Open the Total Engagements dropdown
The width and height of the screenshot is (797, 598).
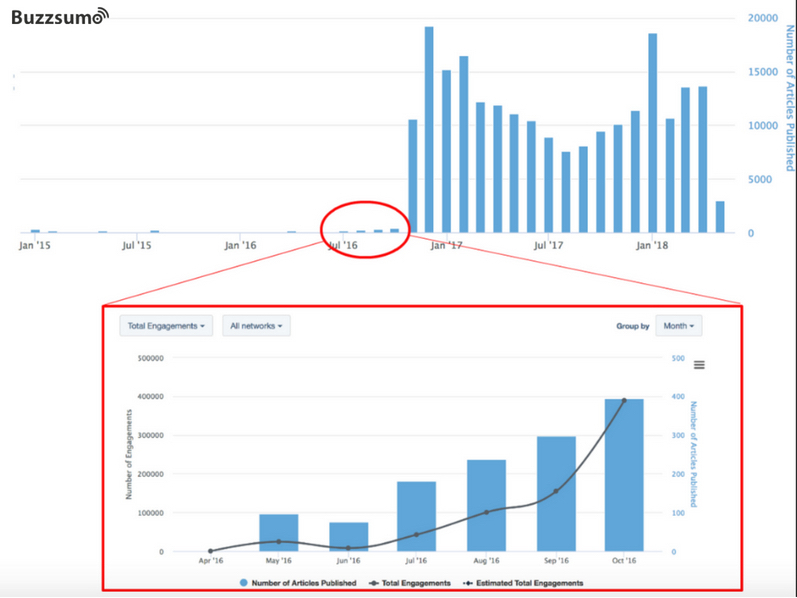click(166, 326)
